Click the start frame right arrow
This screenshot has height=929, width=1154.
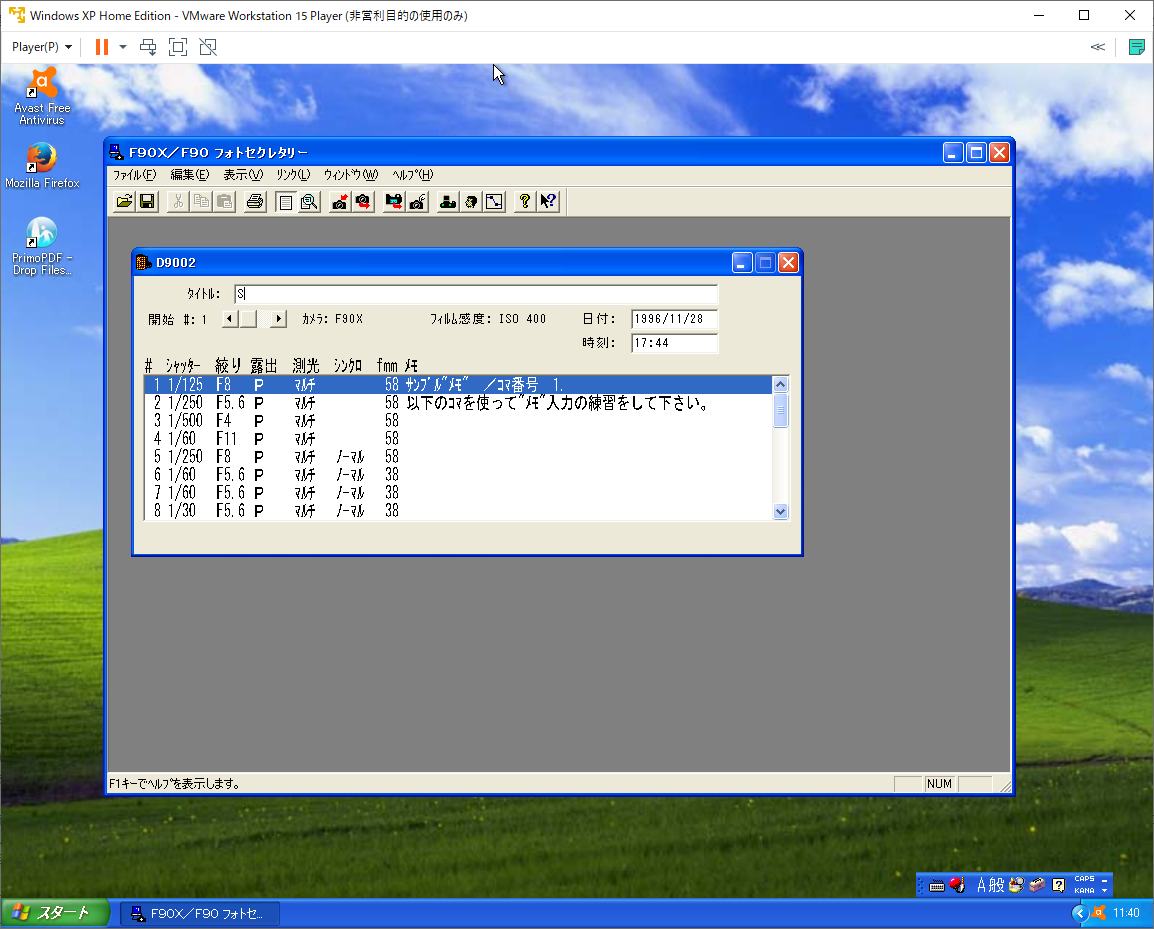tap(278, 319)
